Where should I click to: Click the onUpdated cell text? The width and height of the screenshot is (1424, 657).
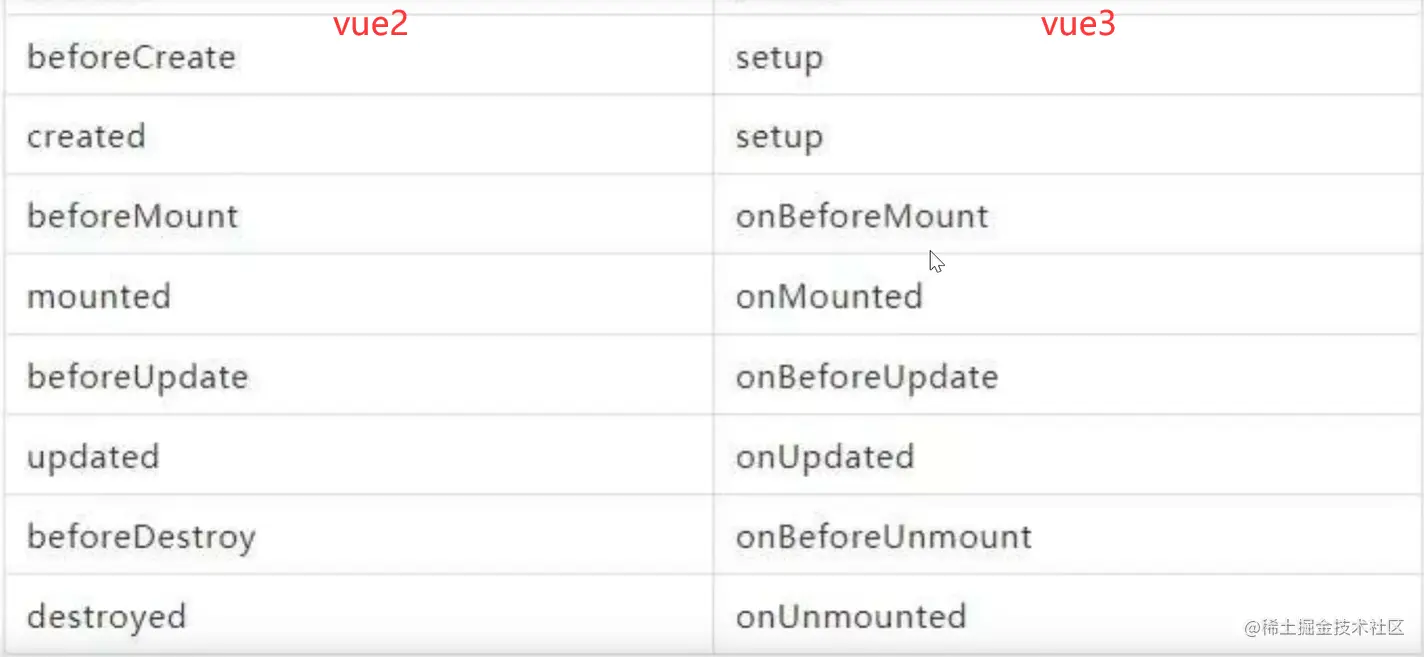(x=825, y=457)
